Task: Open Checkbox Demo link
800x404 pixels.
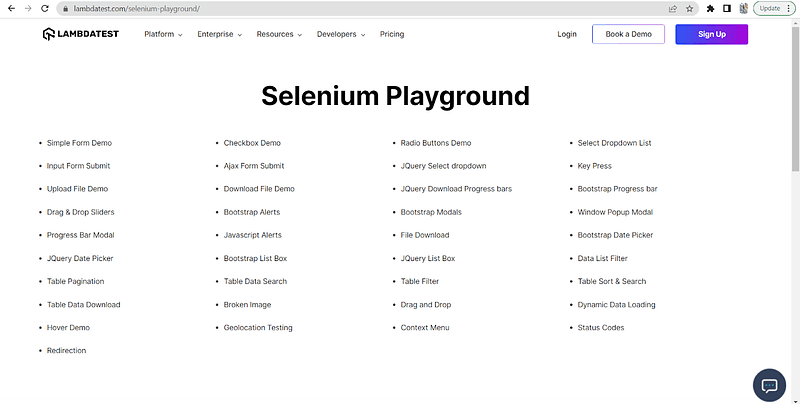Action: tap(252, 143)
